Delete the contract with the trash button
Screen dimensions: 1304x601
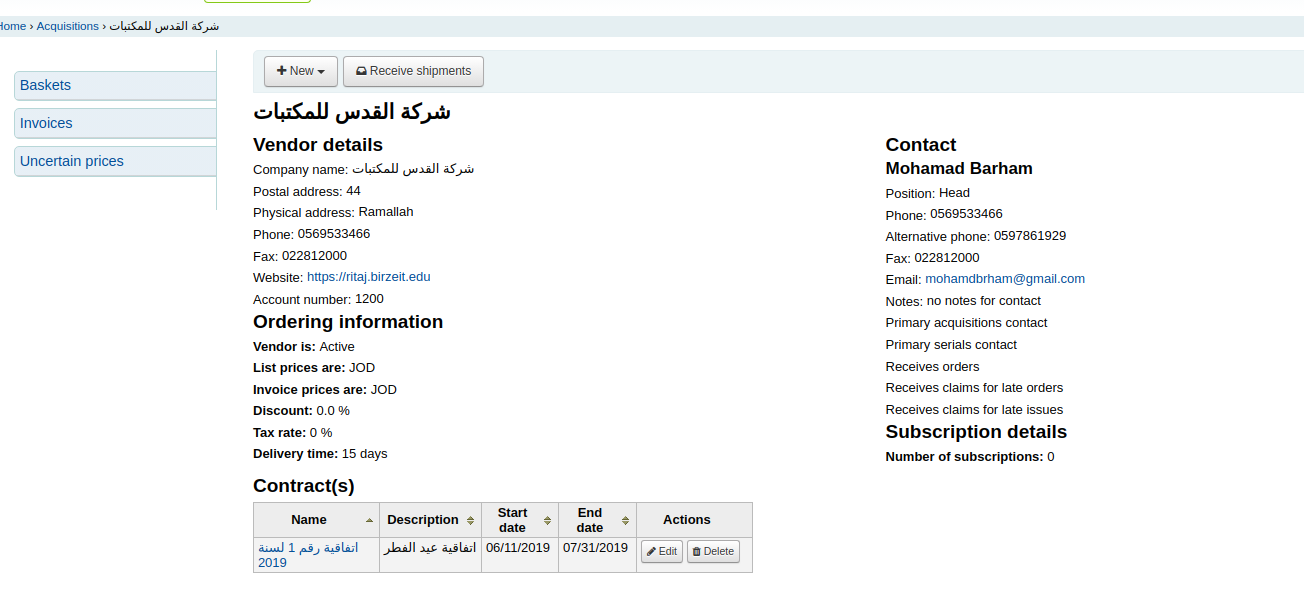click(x=713, y=552)
